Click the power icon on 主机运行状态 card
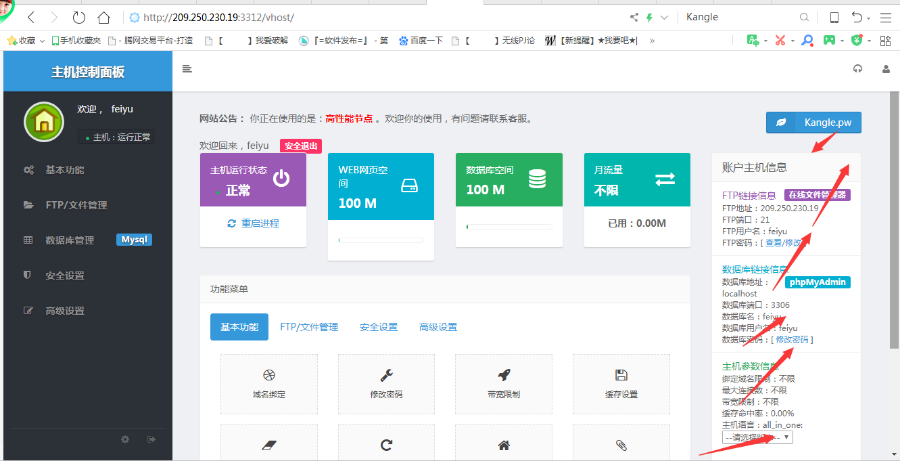Viewport: 900px width, 463px height. 281,178
